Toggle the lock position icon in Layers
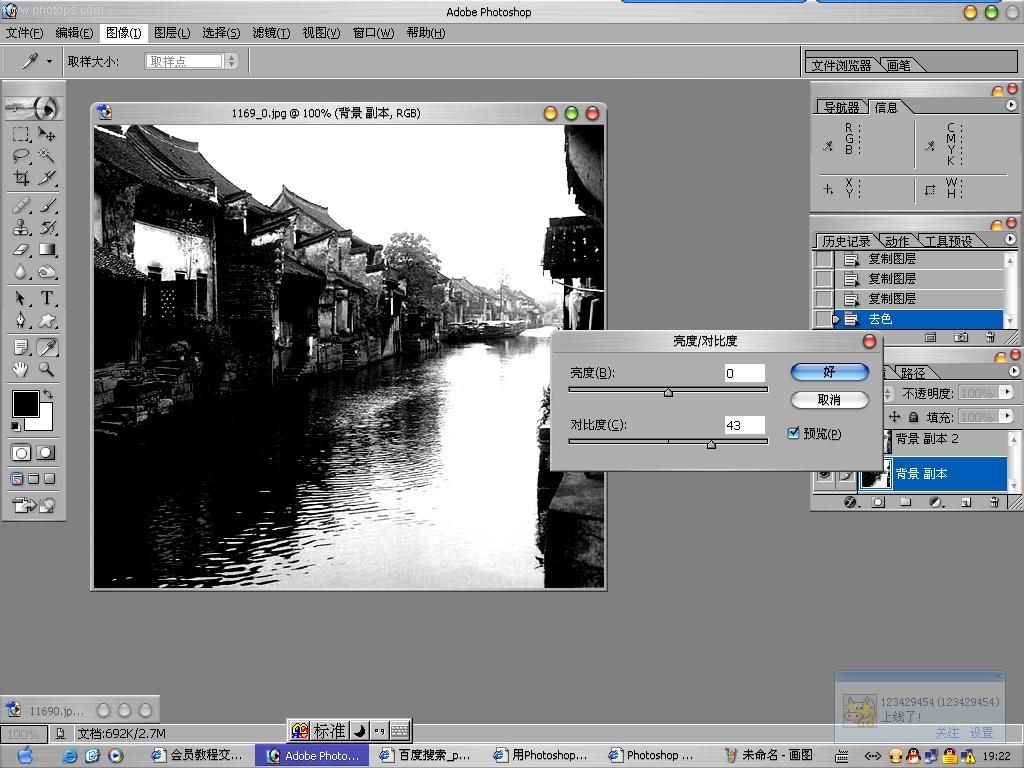 pyautogui.click(x=895, y=417)
